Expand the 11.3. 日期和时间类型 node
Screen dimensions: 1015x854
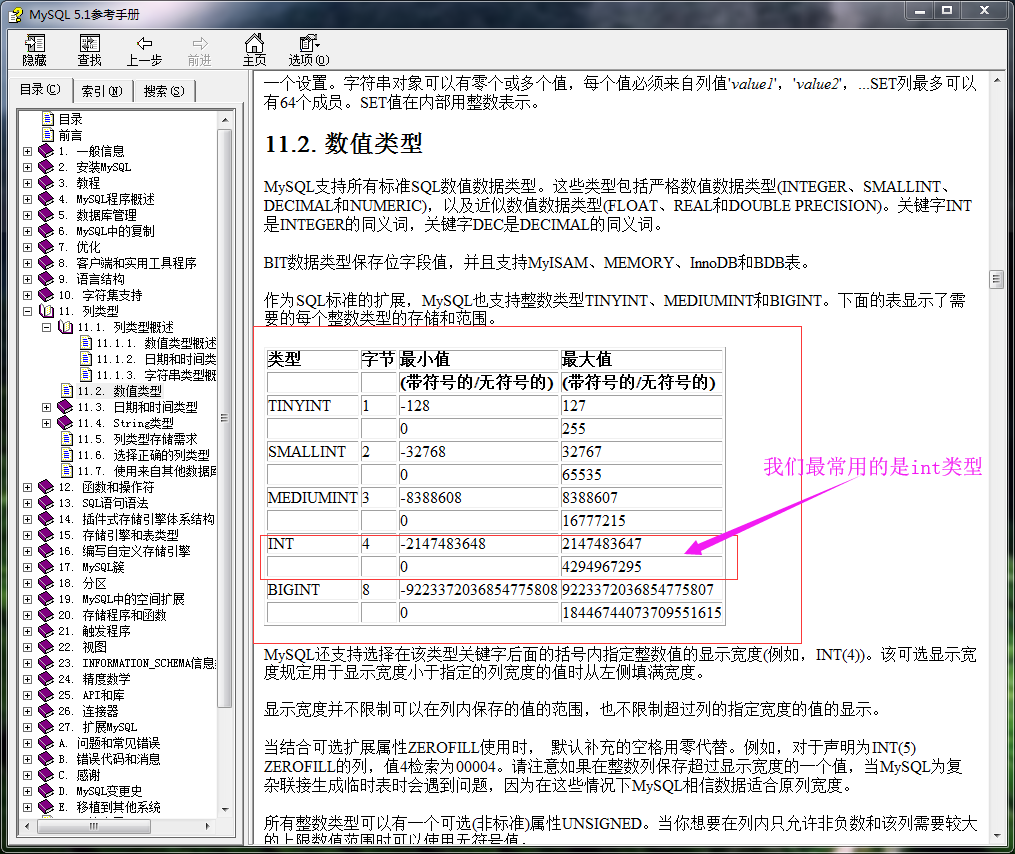47,407
